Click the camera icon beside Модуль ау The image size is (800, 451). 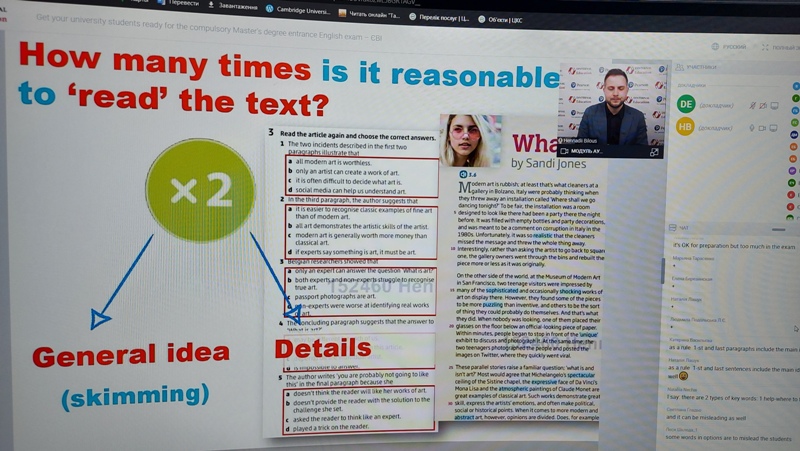click(x=564, y=151)
